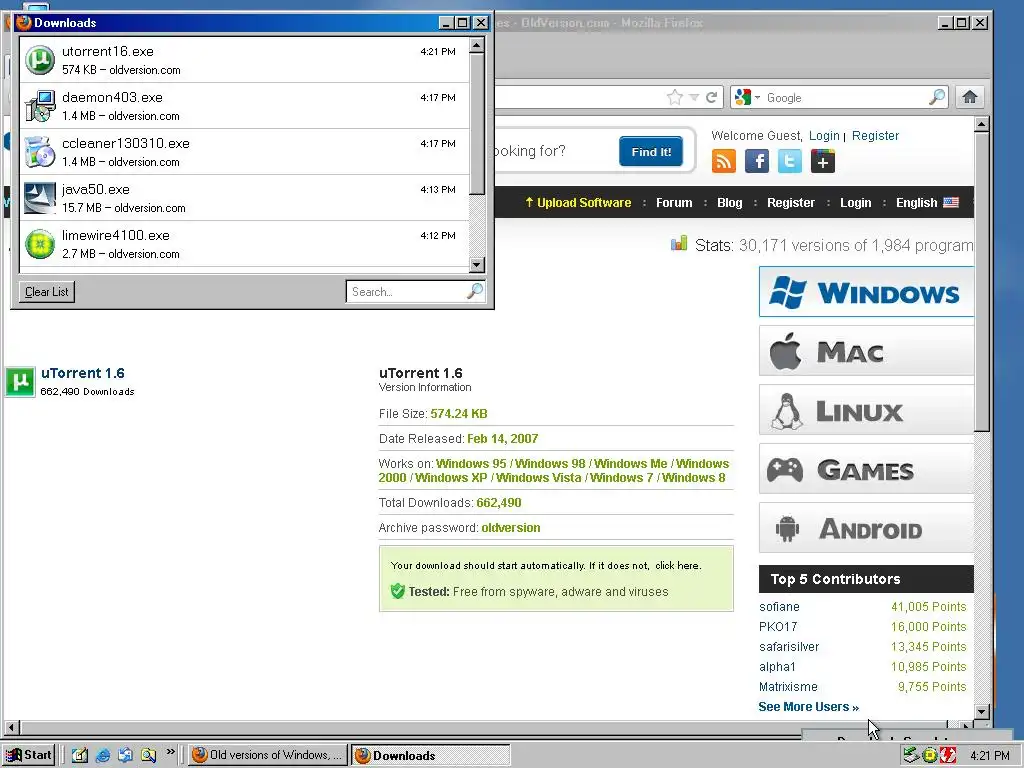Click the stats bar chart icon

(x=679, y=244)
